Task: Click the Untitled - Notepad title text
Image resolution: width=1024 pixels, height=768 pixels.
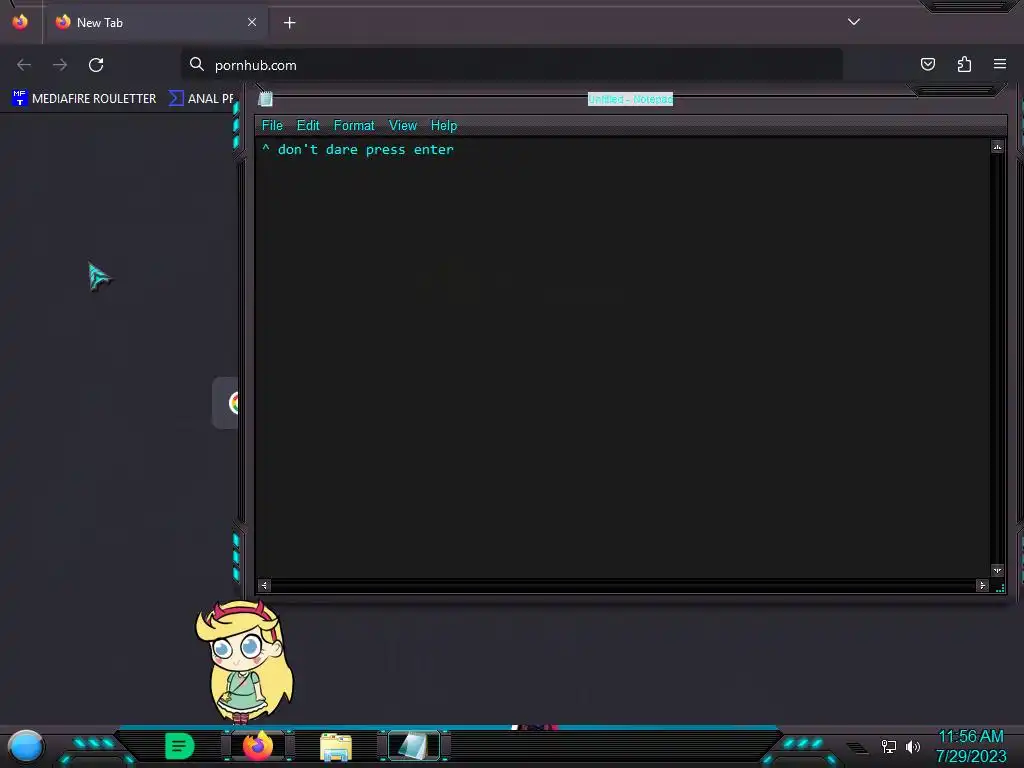Action: point(630,99)
